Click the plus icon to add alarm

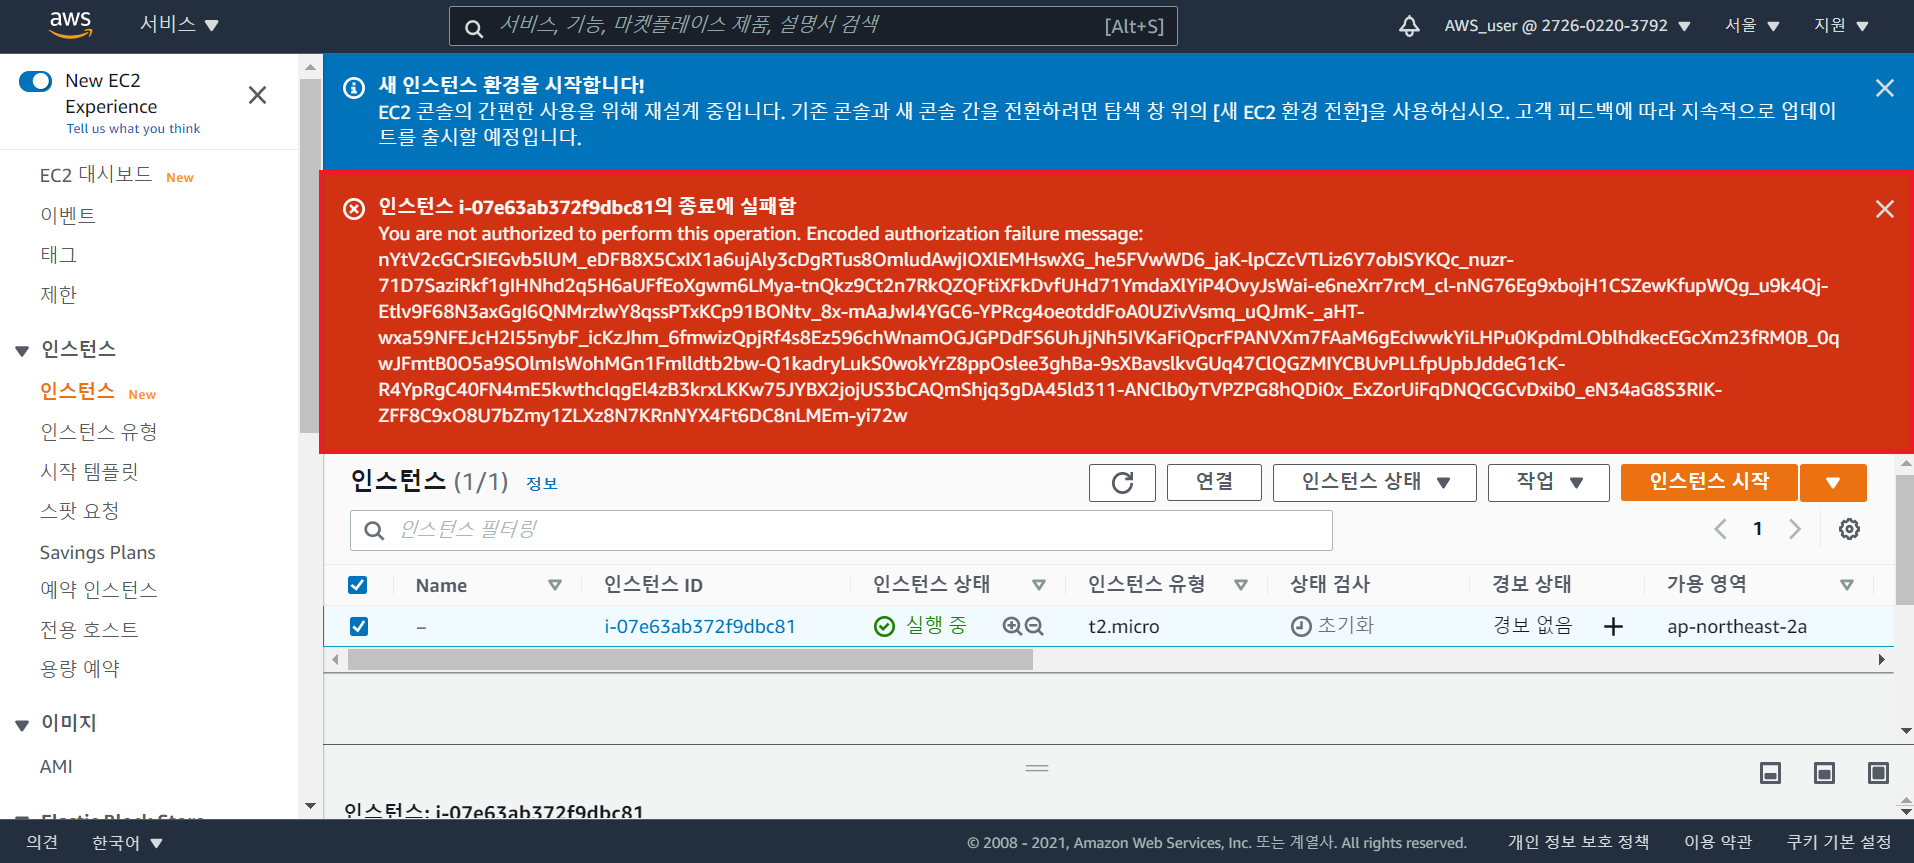(1613, 627)
